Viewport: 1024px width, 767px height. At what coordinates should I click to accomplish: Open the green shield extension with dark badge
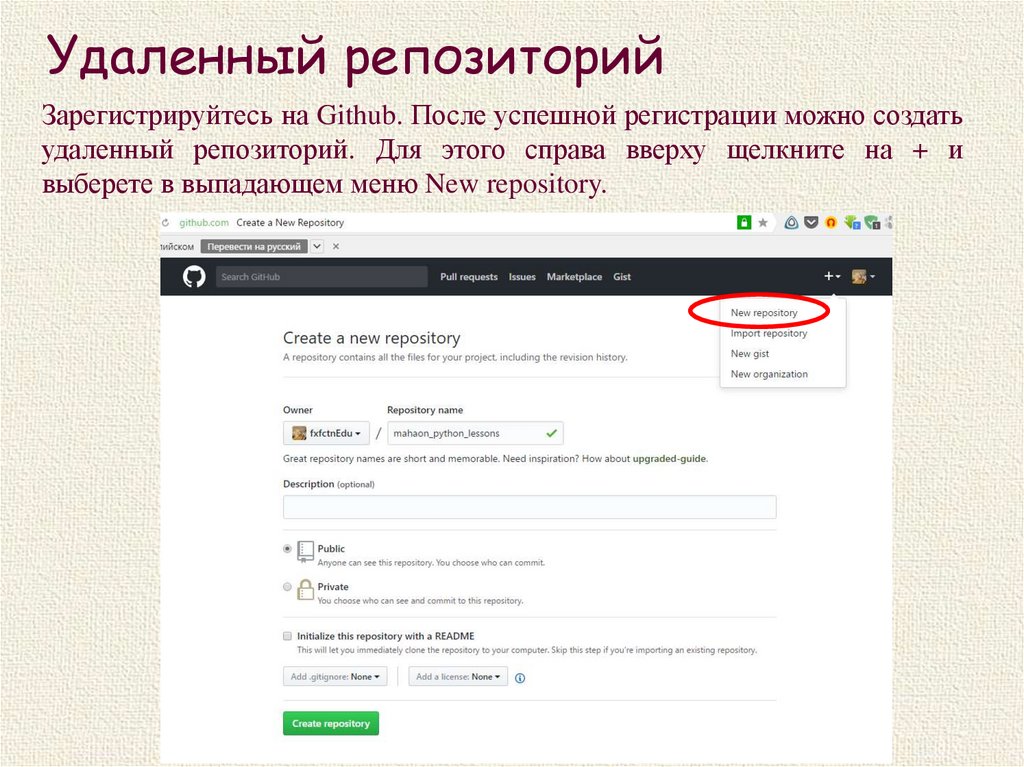point(872,223)
